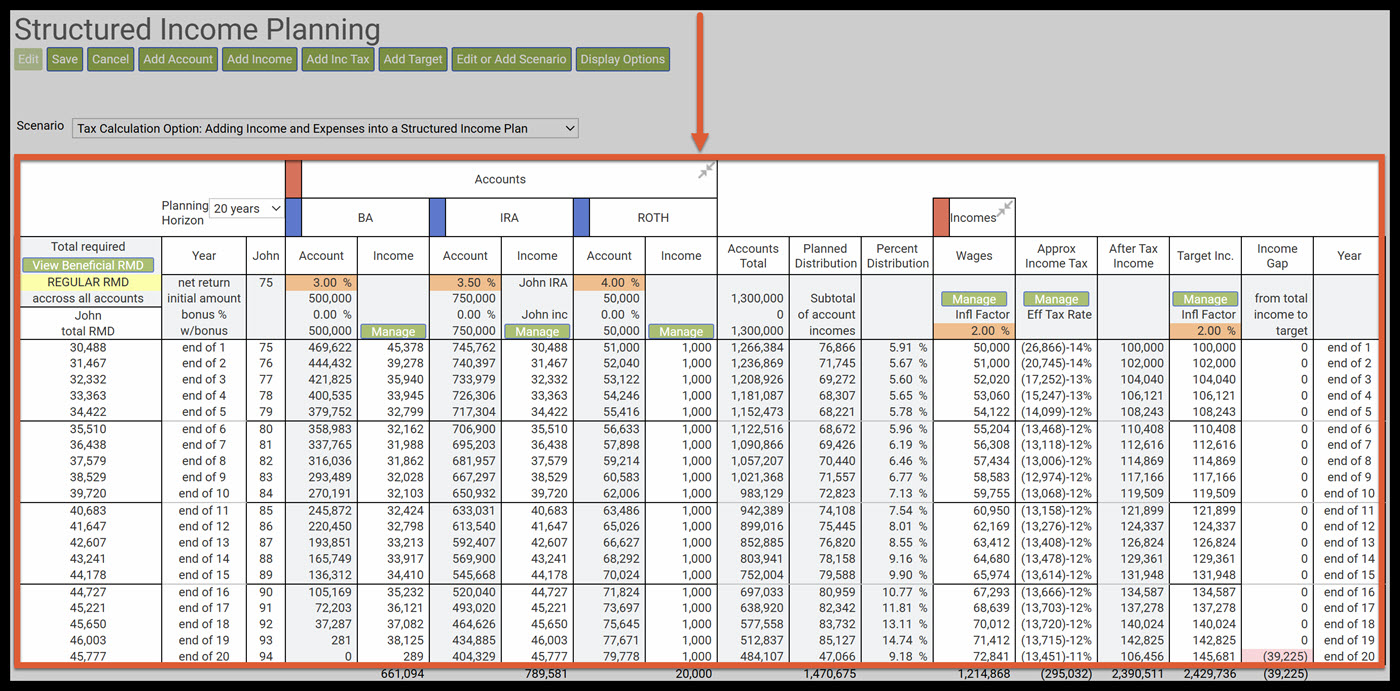
Task: Click the disabled Edit button
Action: click(28, 59)
